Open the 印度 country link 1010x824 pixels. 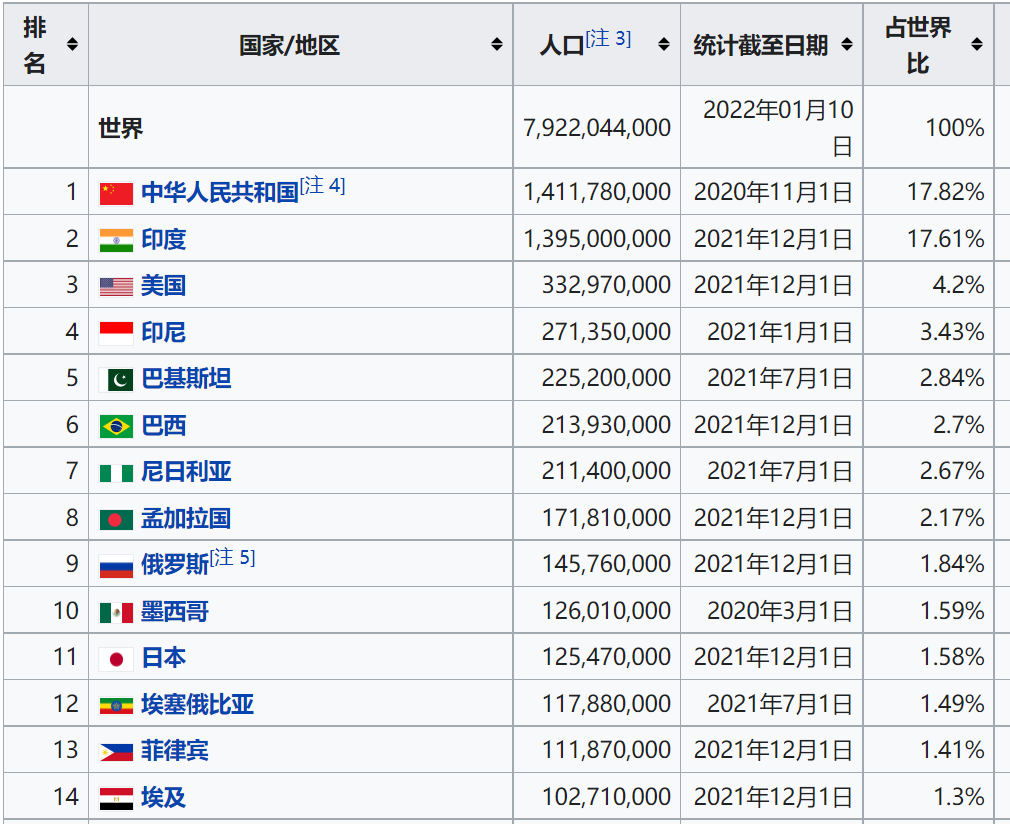pos(164,240)
